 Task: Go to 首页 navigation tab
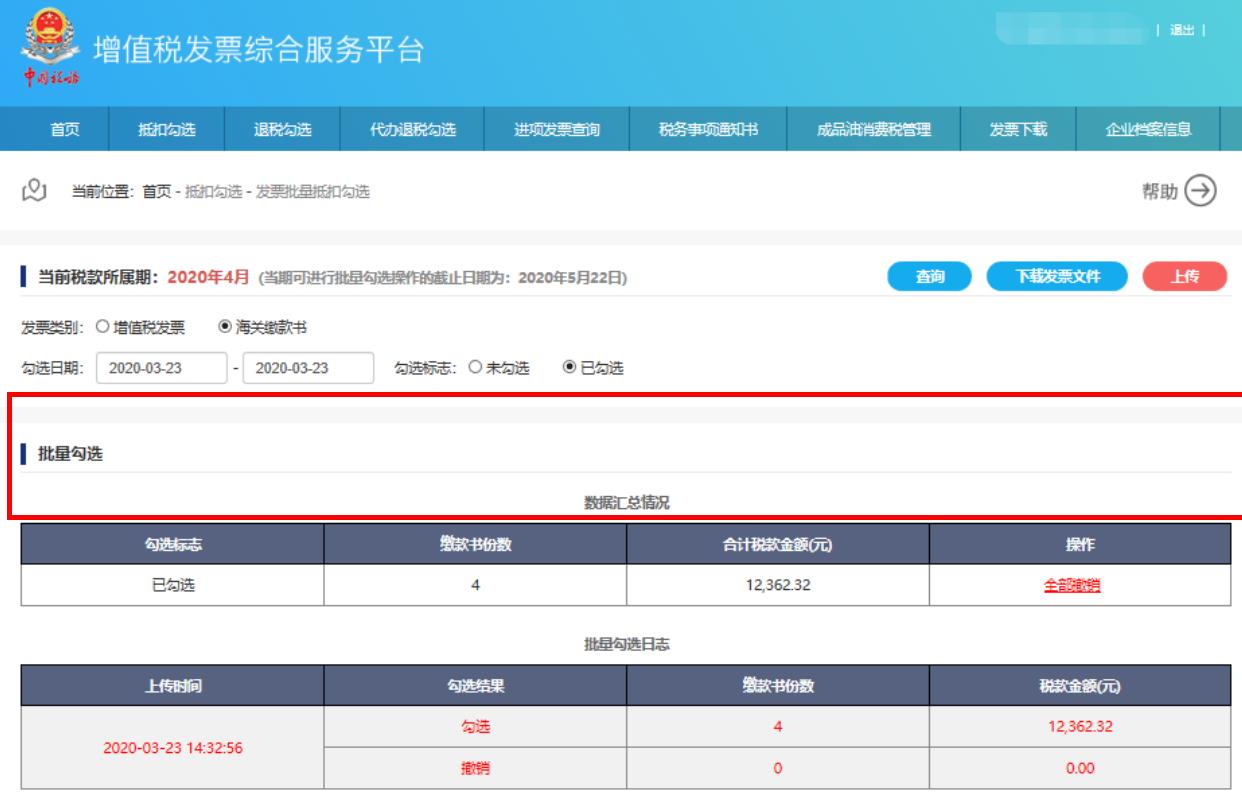pyautogui.click(x=65, y=126)
